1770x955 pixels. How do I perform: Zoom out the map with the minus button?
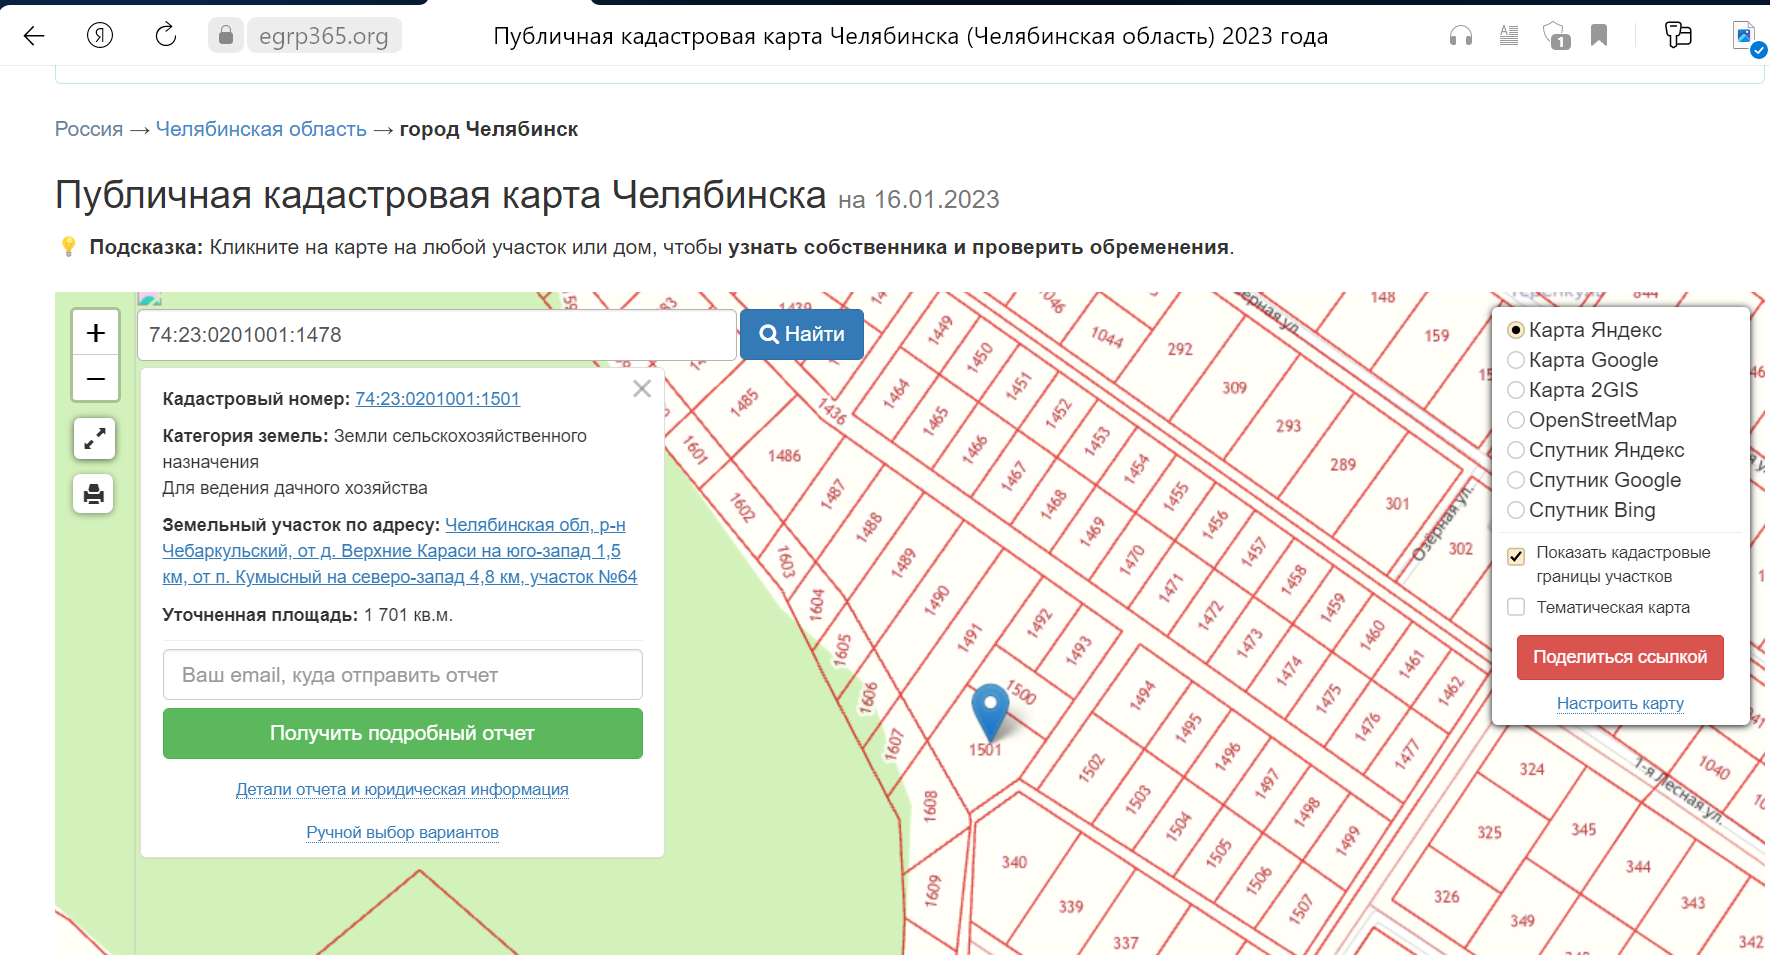tap(96, 379)
